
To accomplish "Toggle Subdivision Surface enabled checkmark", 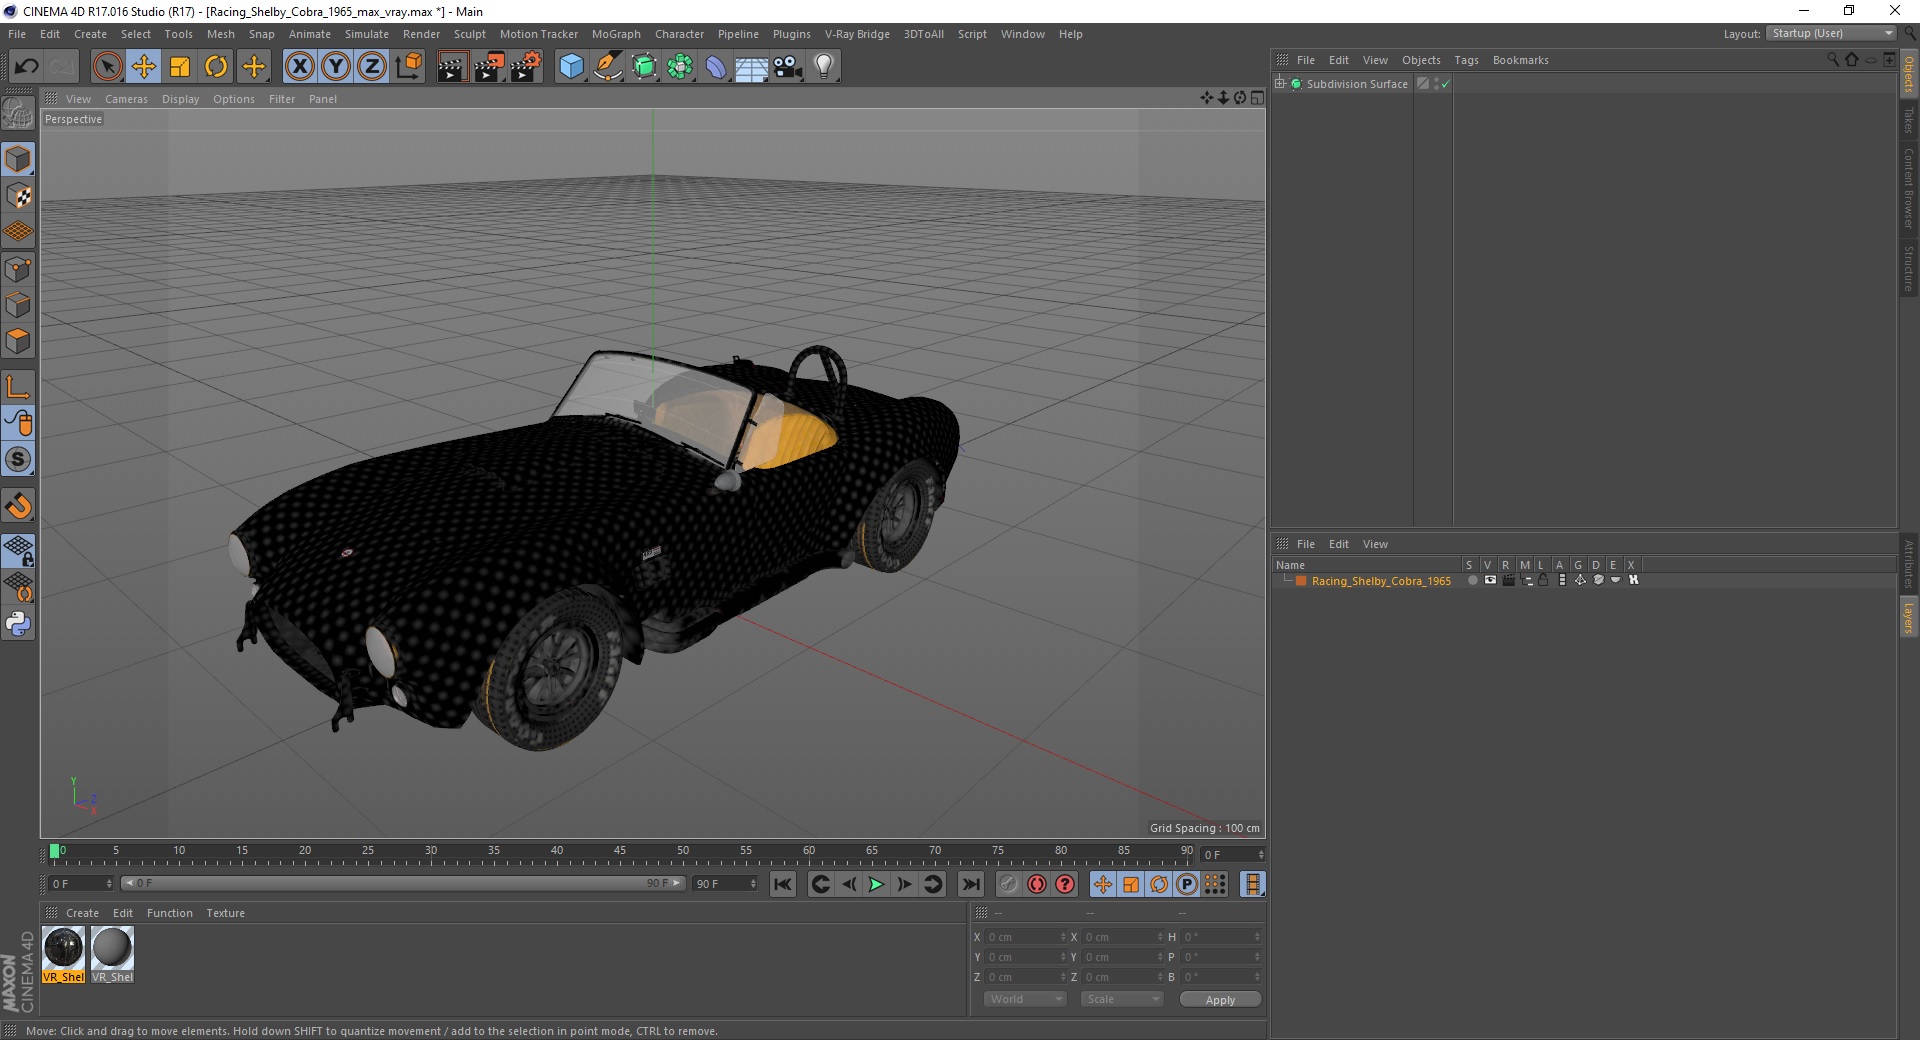I will [1445, 84].
